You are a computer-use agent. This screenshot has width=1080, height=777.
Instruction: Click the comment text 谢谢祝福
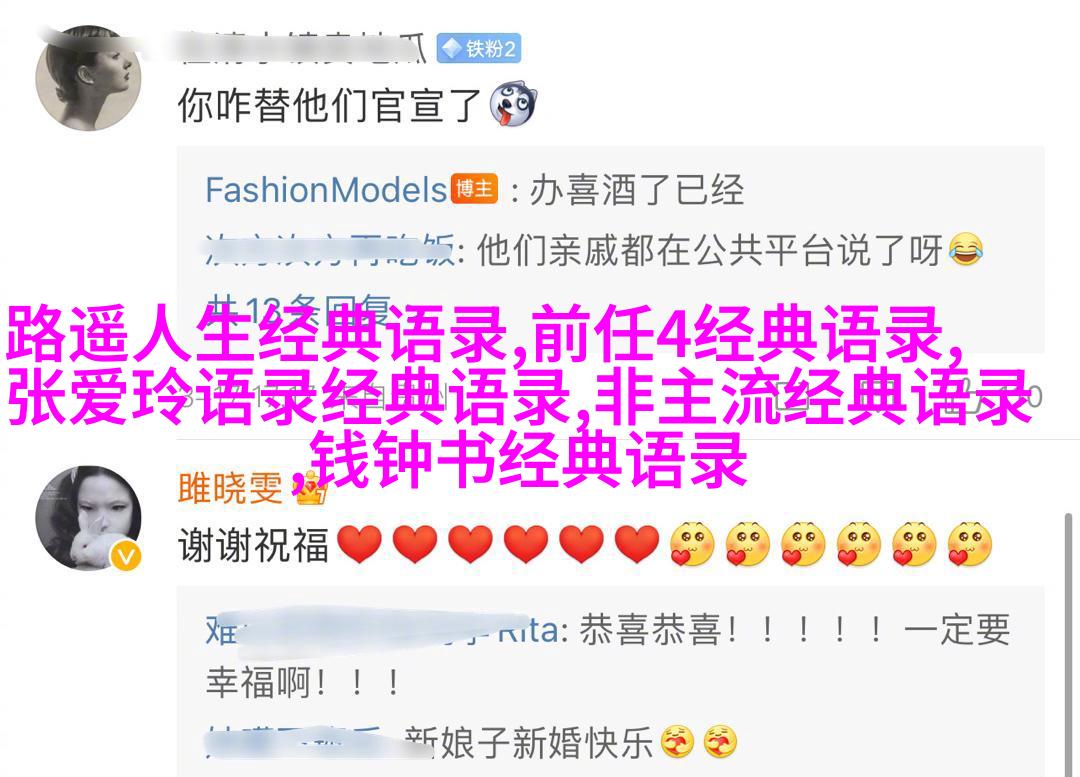tap(253, 545)
